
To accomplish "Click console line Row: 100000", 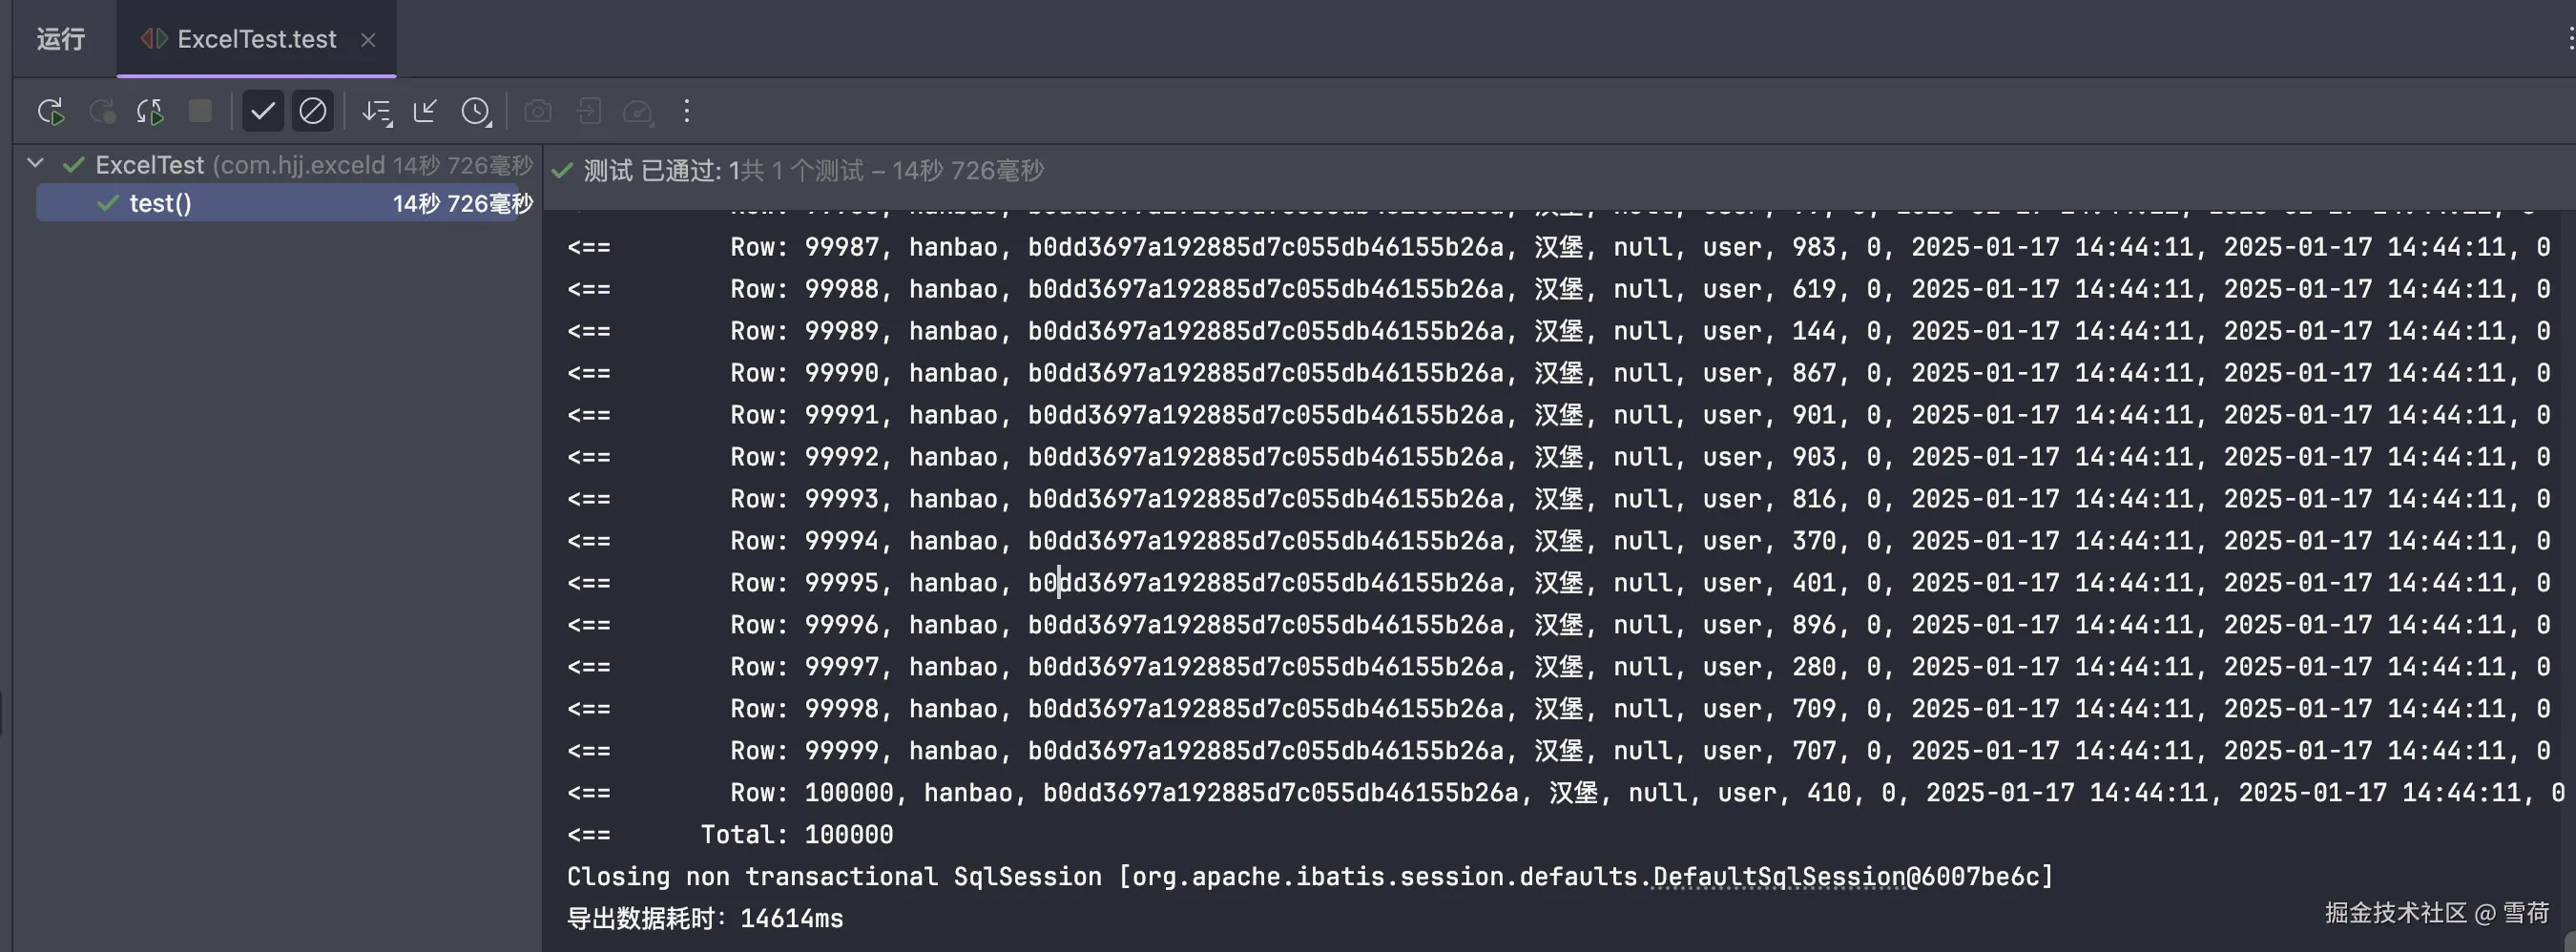I will coord(1565,793).
